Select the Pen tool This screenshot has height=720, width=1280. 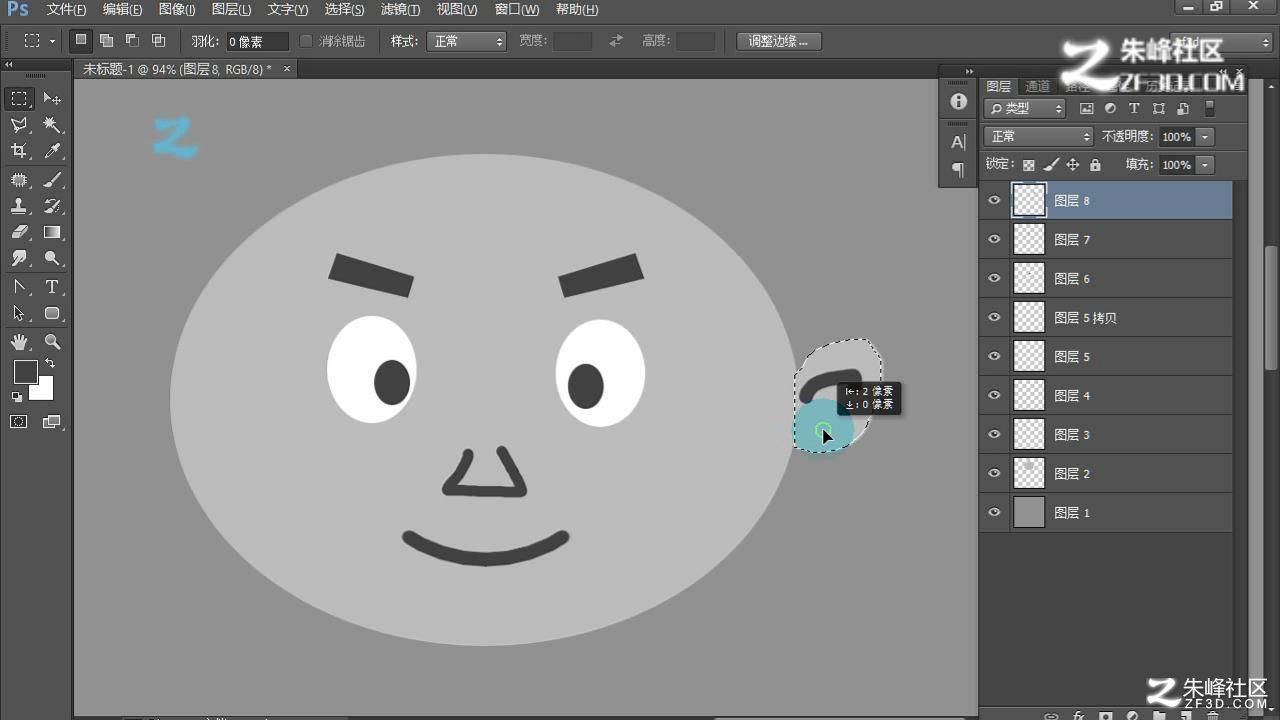pyautogui.click(x=19, y=287)
